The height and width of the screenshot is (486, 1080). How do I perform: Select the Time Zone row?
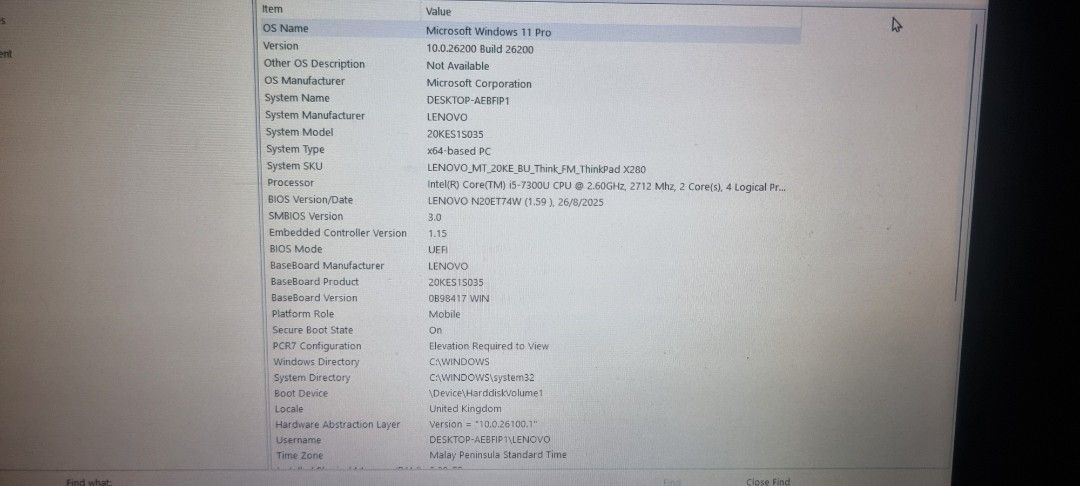pyautogui.click(x=529, y=455)
